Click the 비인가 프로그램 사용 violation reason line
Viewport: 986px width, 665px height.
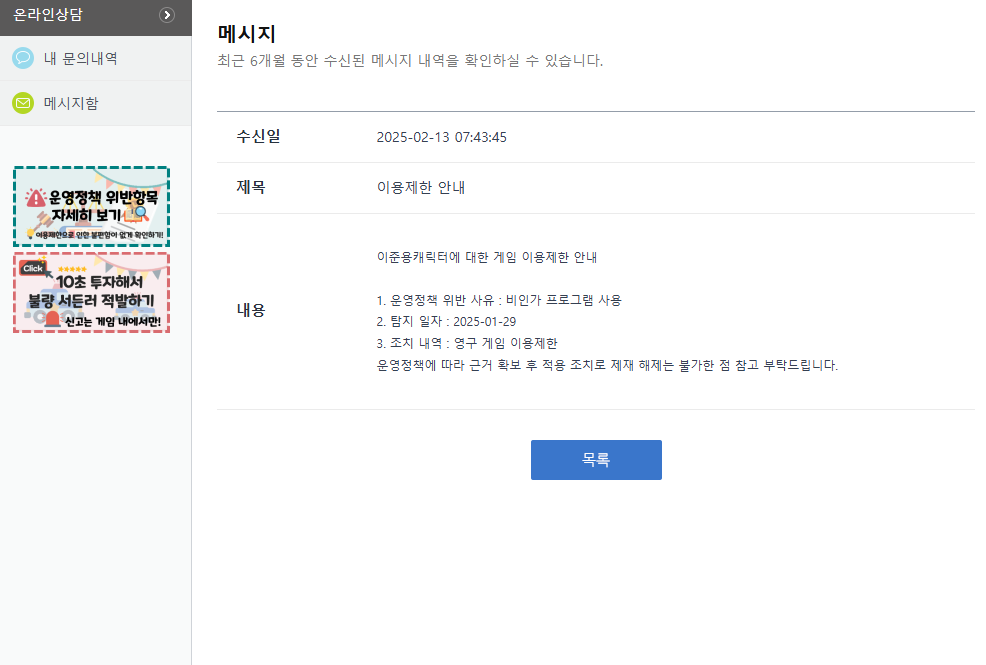(x=499, y=300)
